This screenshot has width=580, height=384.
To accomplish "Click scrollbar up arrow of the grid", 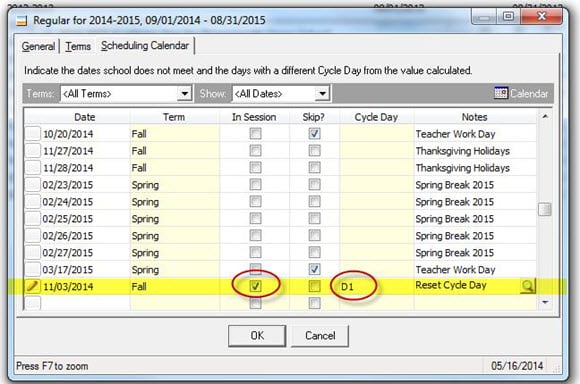I will pos(545,117).
